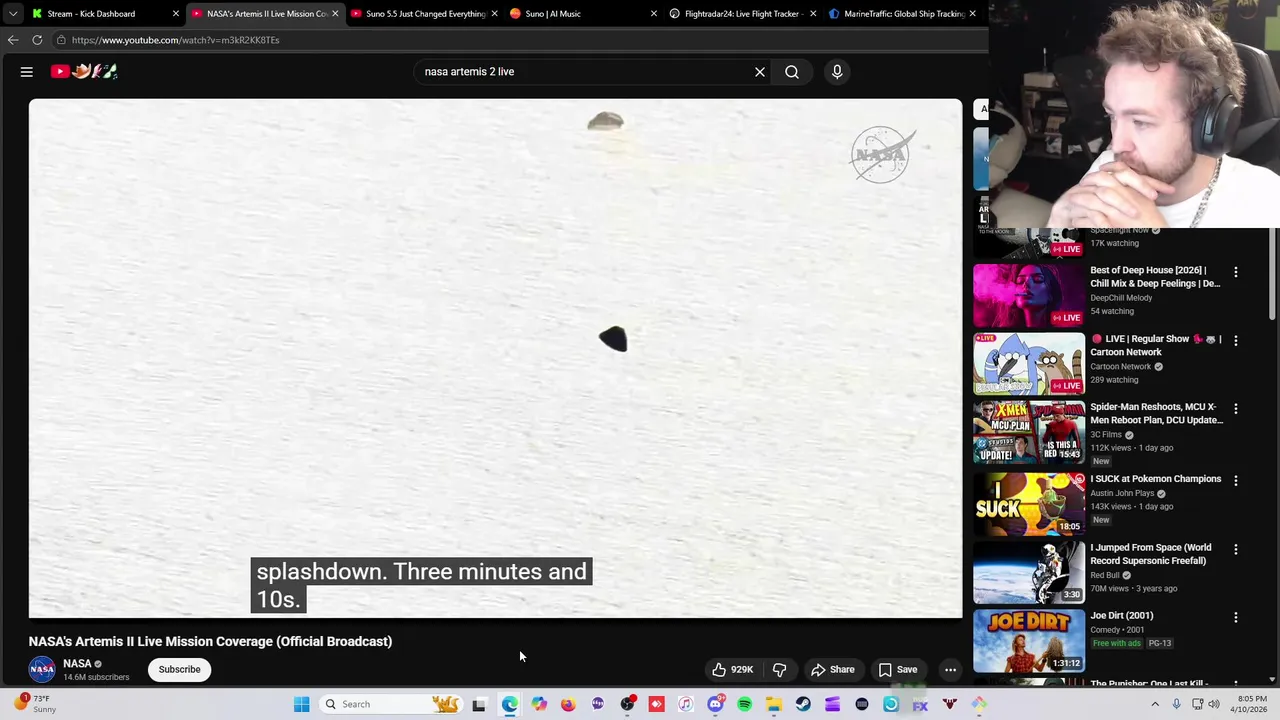
Task: Clear the search box with the X icon
Action: pyautogui.click(x=760, y=72)
